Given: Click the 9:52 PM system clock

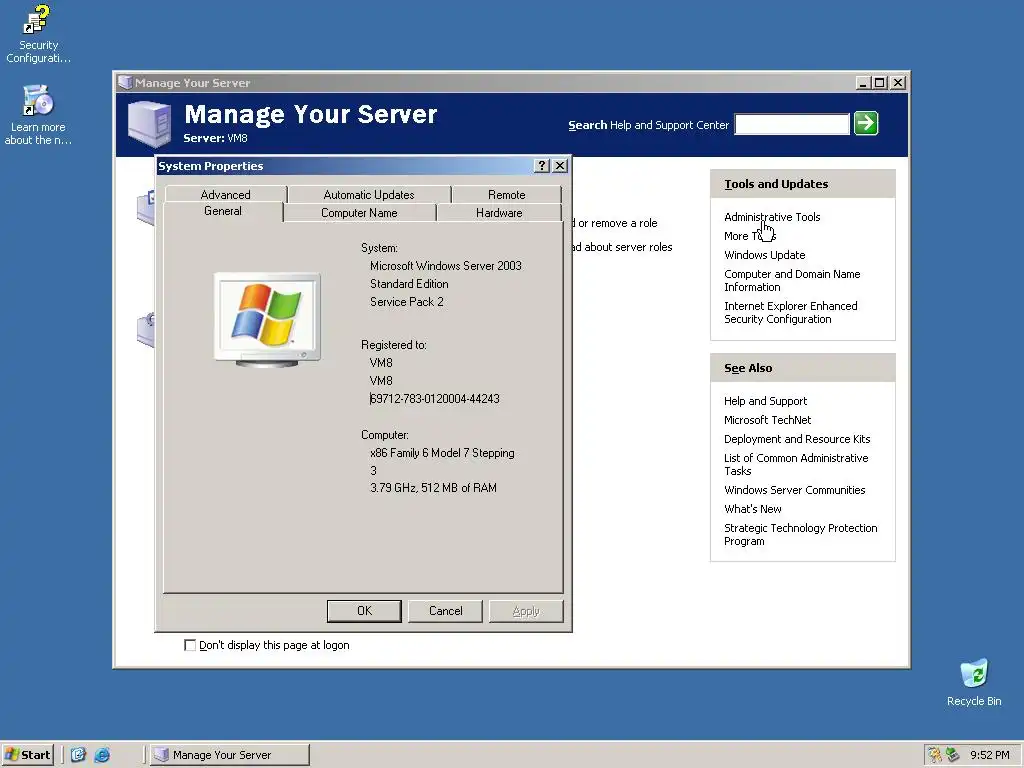Looking at the screenshot, I should [989, 755].
